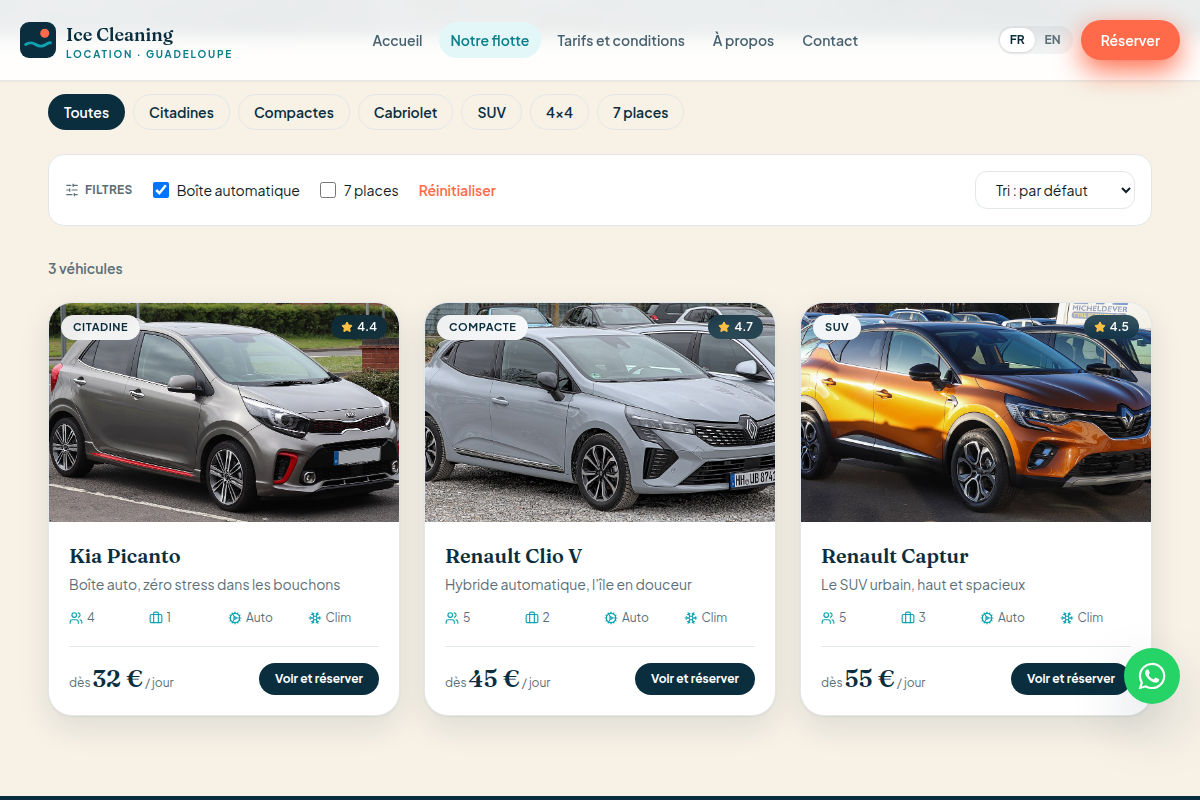Click the luggage icon on Renault Clio V
The image size is (1200, 800).
532,618
